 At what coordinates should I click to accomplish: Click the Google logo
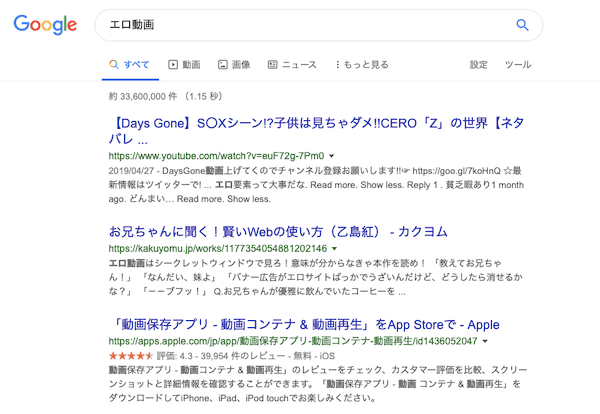pos(45,25)
